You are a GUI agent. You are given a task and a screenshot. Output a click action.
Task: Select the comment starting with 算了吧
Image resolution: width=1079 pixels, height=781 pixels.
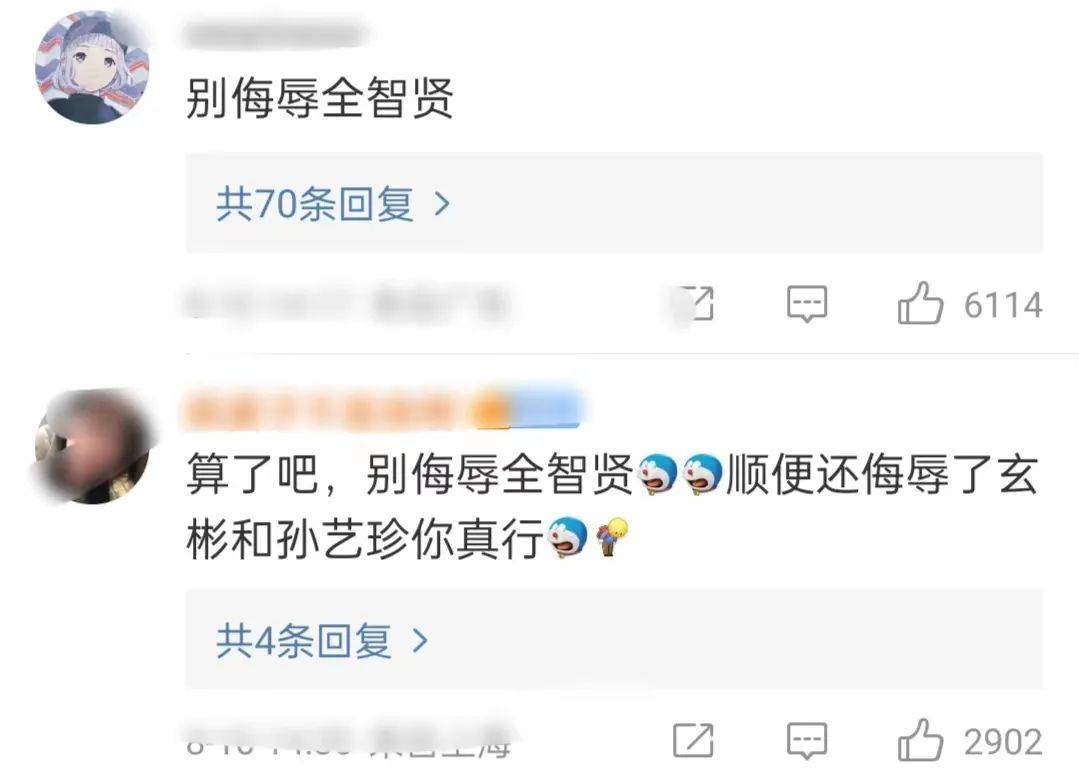point(612,506)
